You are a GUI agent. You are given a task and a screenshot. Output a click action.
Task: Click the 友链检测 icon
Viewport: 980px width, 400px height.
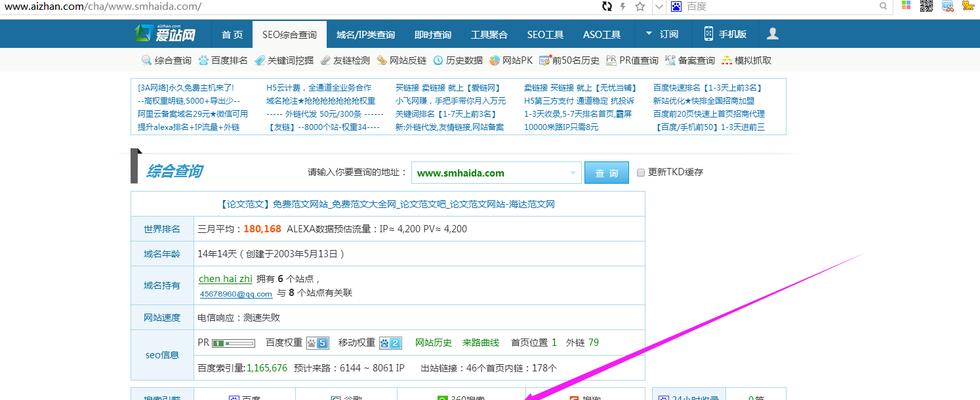pyautogui.click(x=325, y=61)
